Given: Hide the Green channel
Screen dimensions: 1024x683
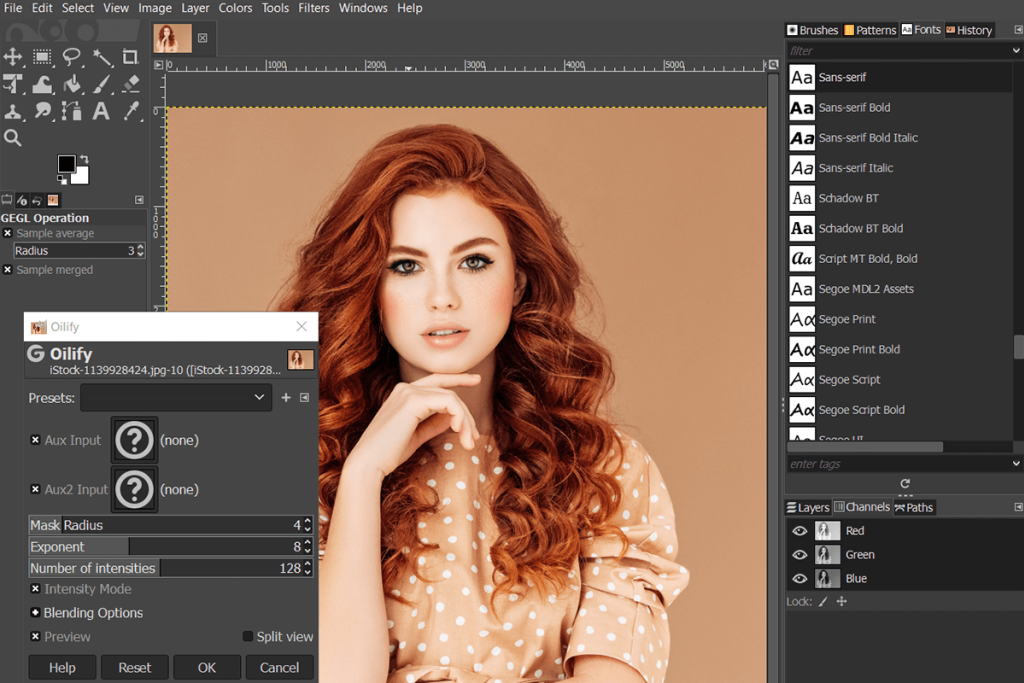Looking at the screenshot, I should (797, 554).
